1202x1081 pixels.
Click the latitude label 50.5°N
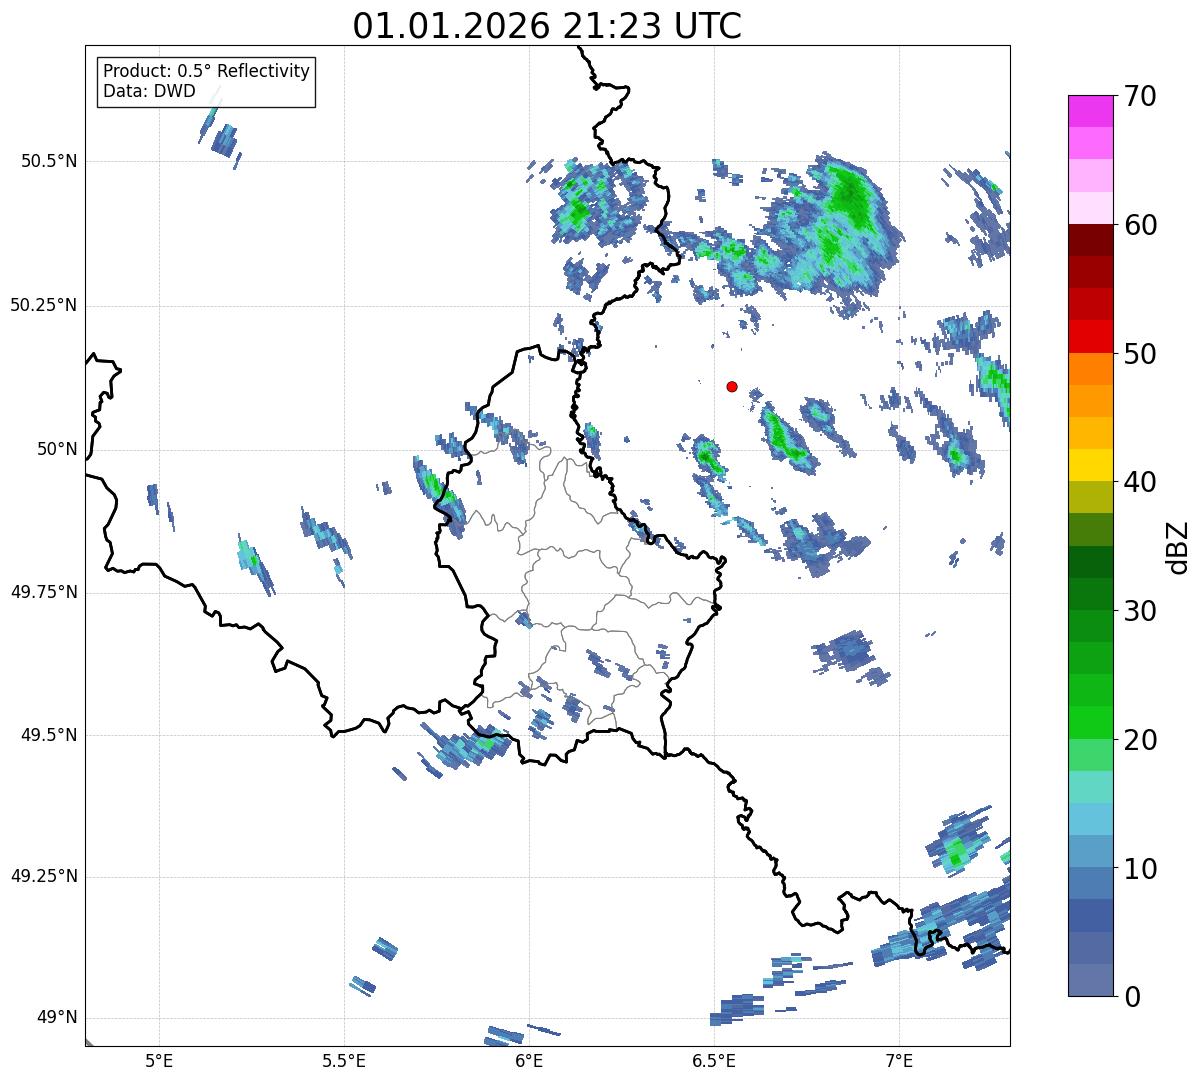click(x=50, y=161)
